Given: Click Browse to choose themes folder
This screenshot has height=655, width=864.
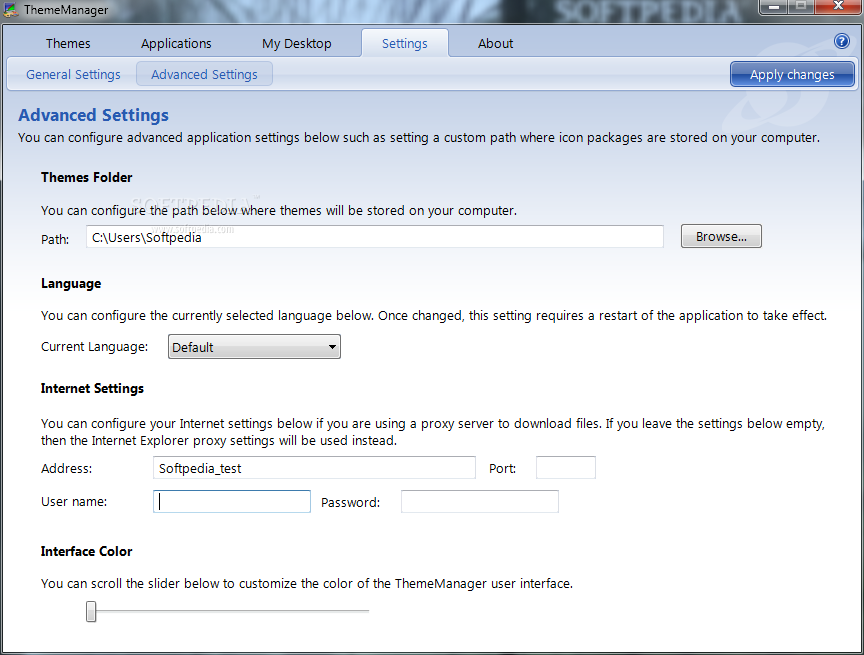Looking at the screenshot, I should click(721, 236).
